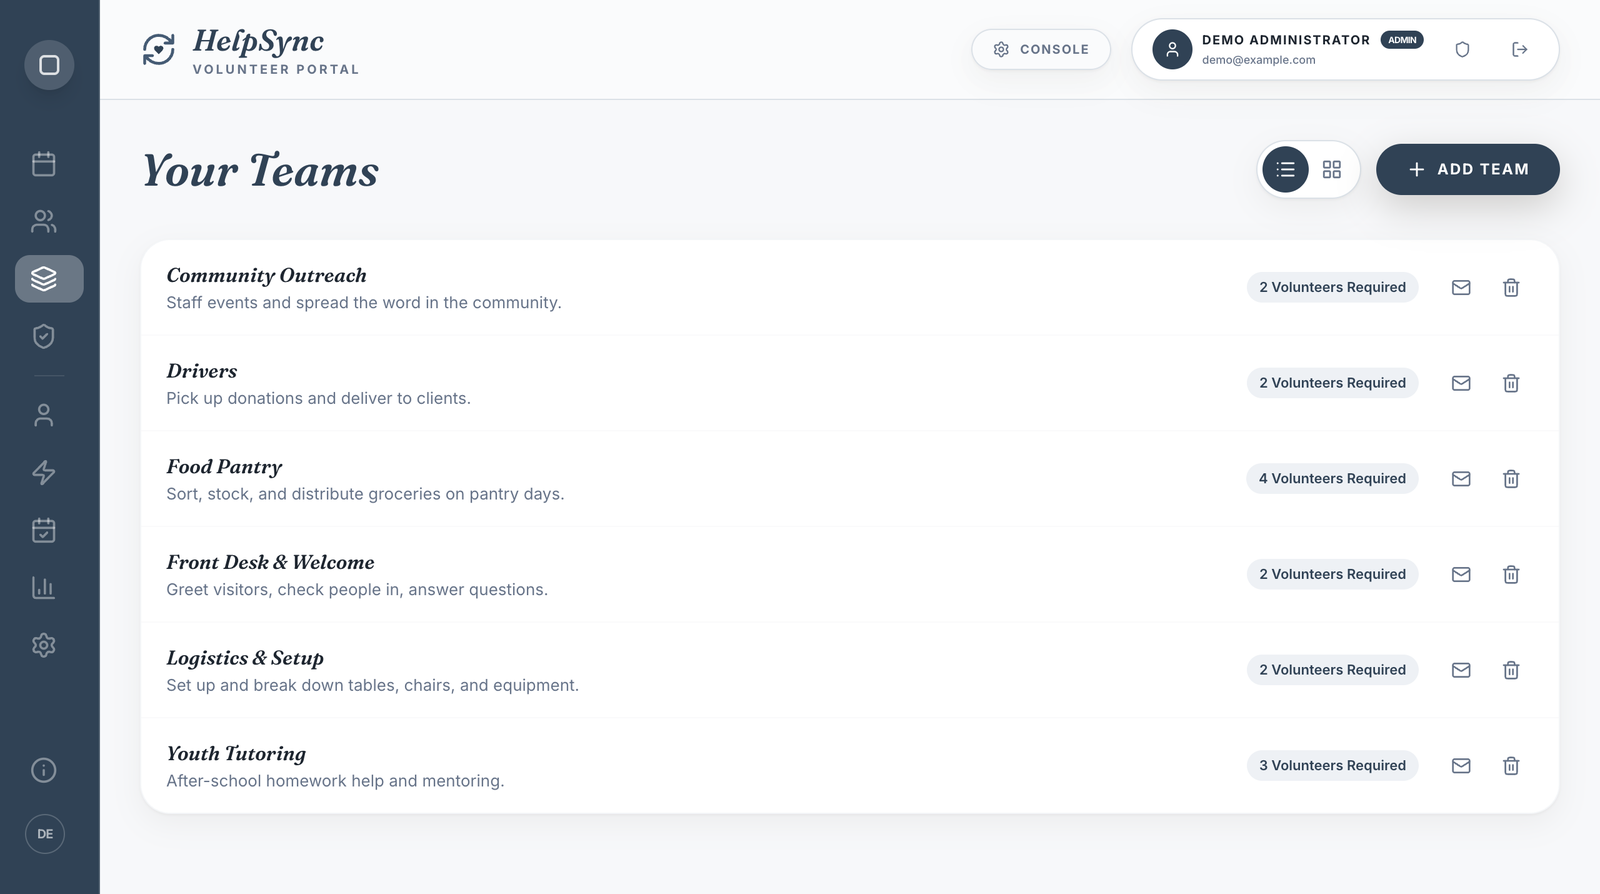Open the bar chart reports icon

point(44,587)
